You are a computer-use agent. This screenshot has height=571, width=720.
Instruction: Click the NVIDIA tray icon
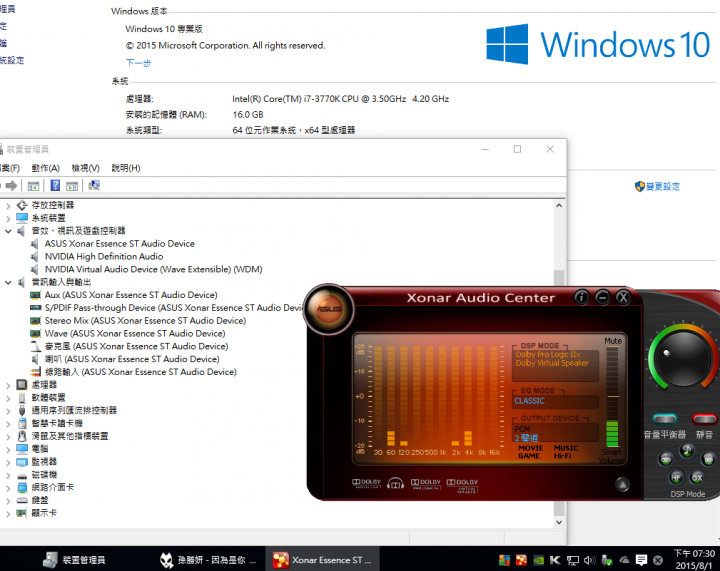point(539,560)
